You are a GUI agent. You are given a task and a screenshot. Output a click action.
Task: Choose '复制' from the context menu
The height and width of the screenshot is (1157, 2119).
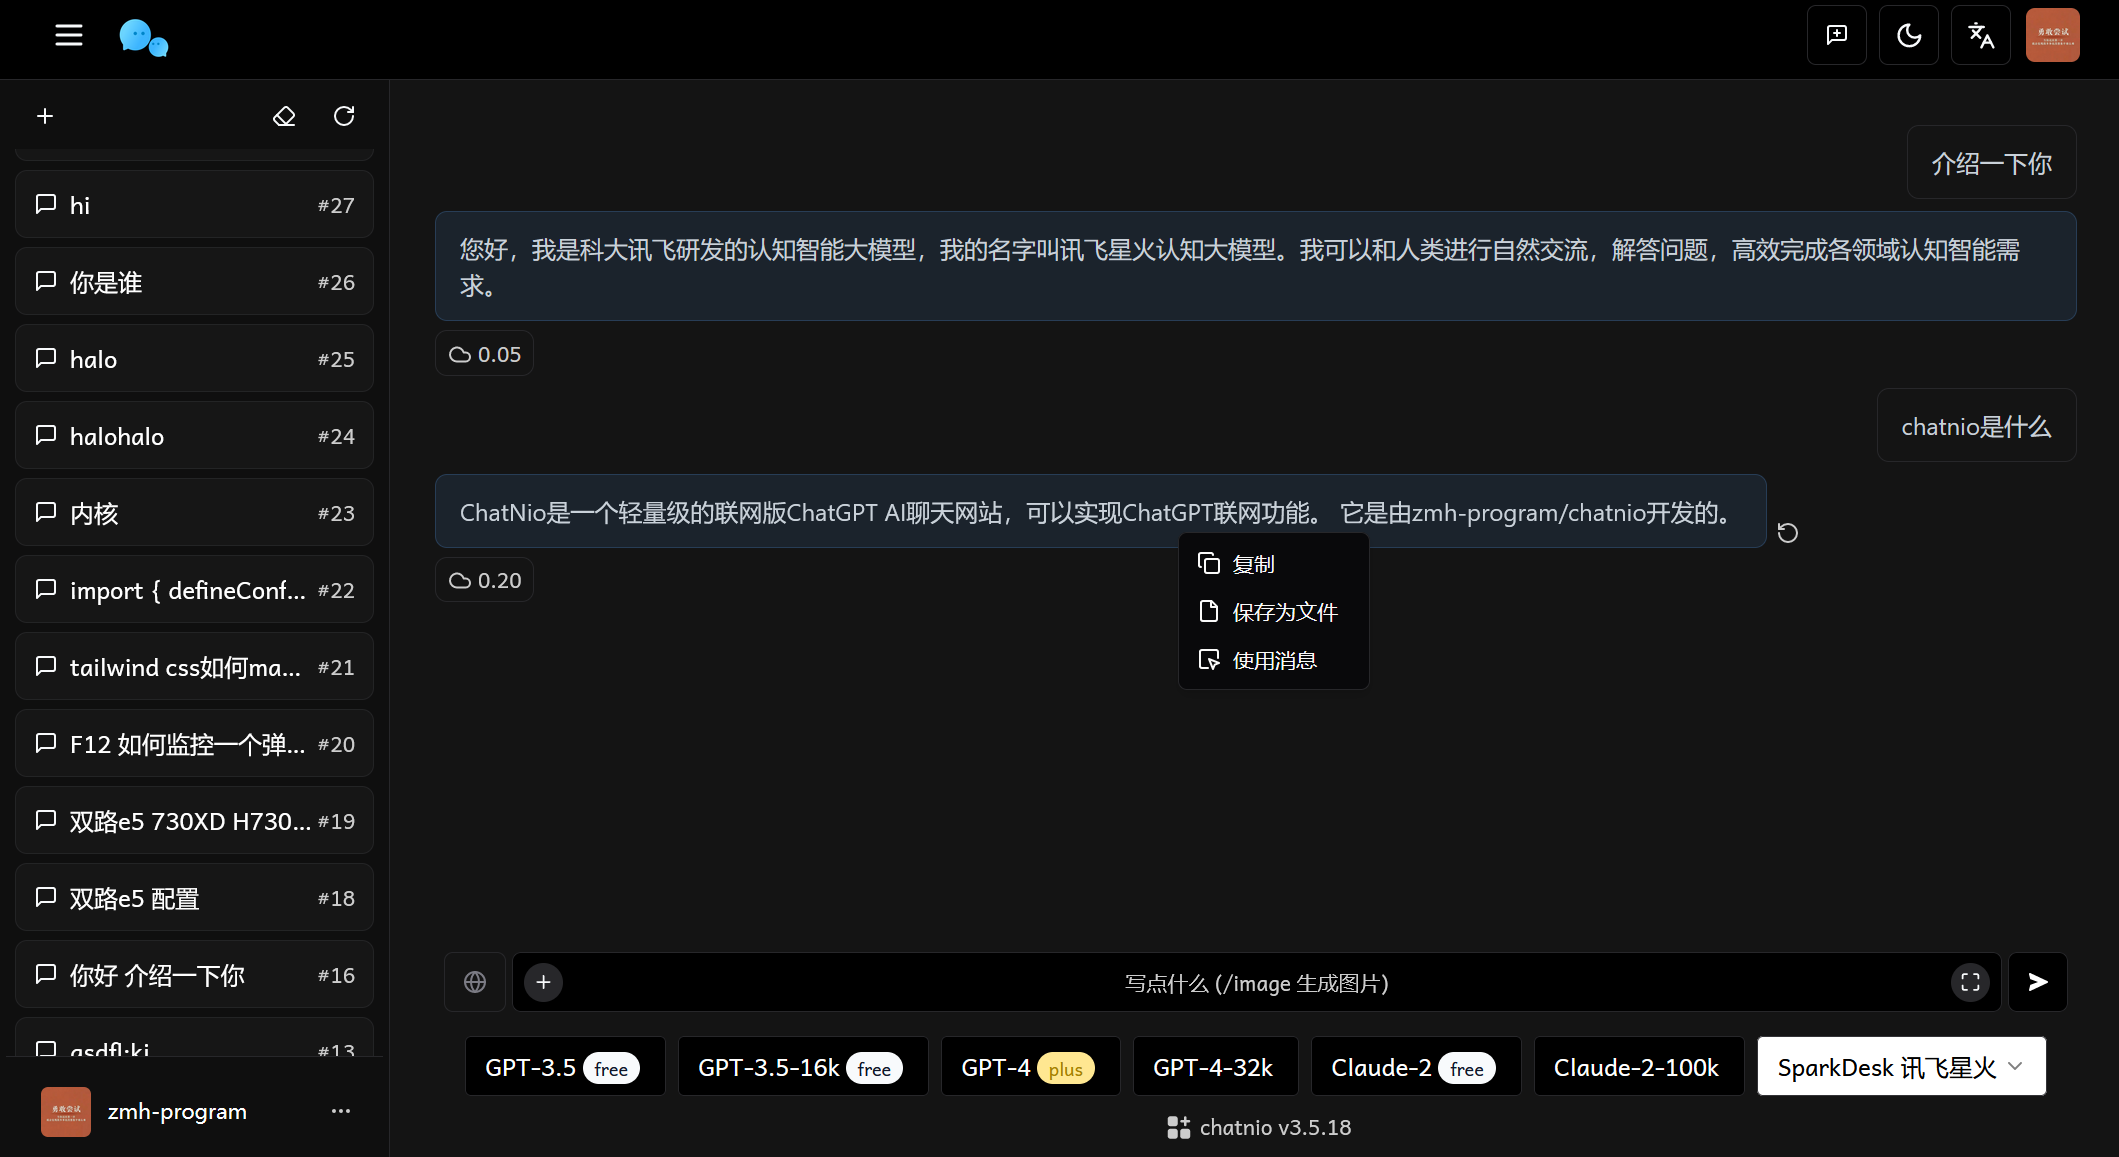click(x=1273, y=564)
